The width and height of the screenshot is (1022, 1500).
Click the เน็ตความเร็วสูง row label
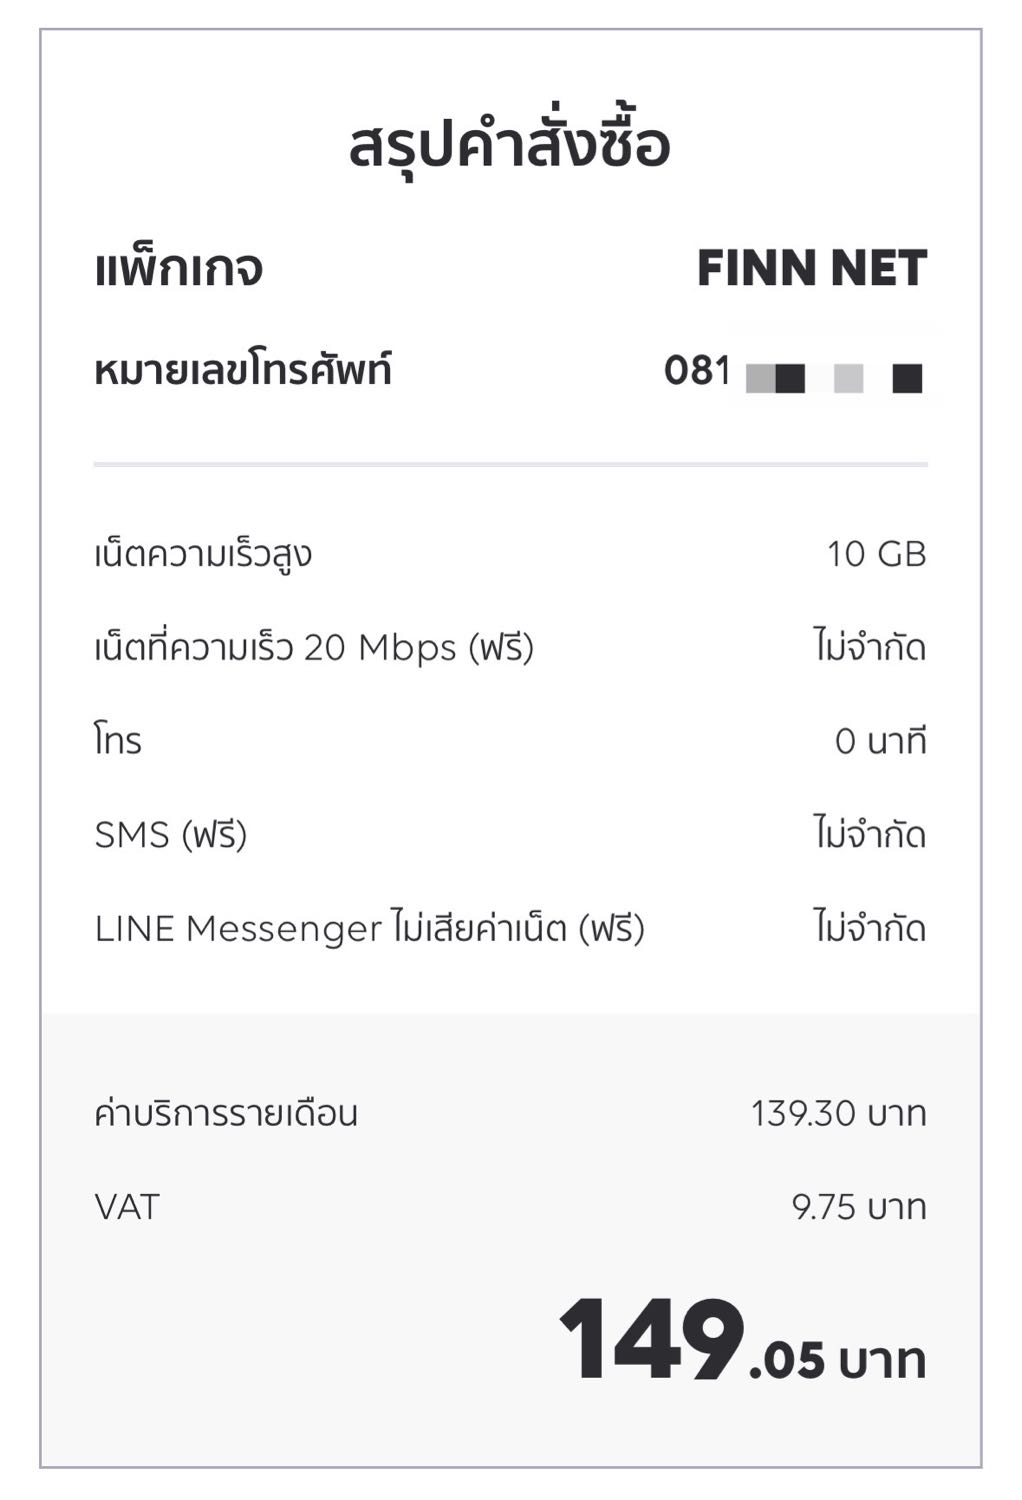point(203,553)
